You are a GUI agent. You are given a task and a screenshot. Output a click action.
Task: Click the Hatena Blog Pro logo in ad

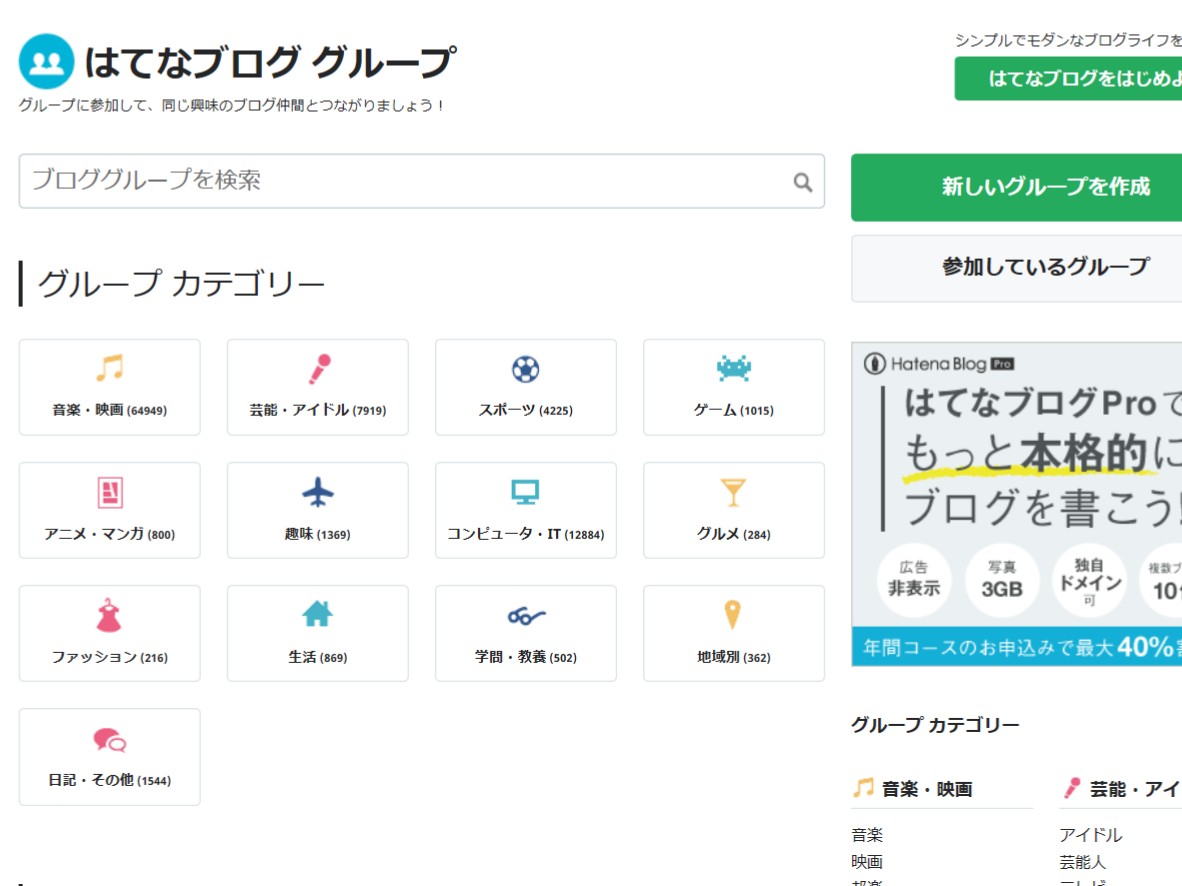pos(939,364)
